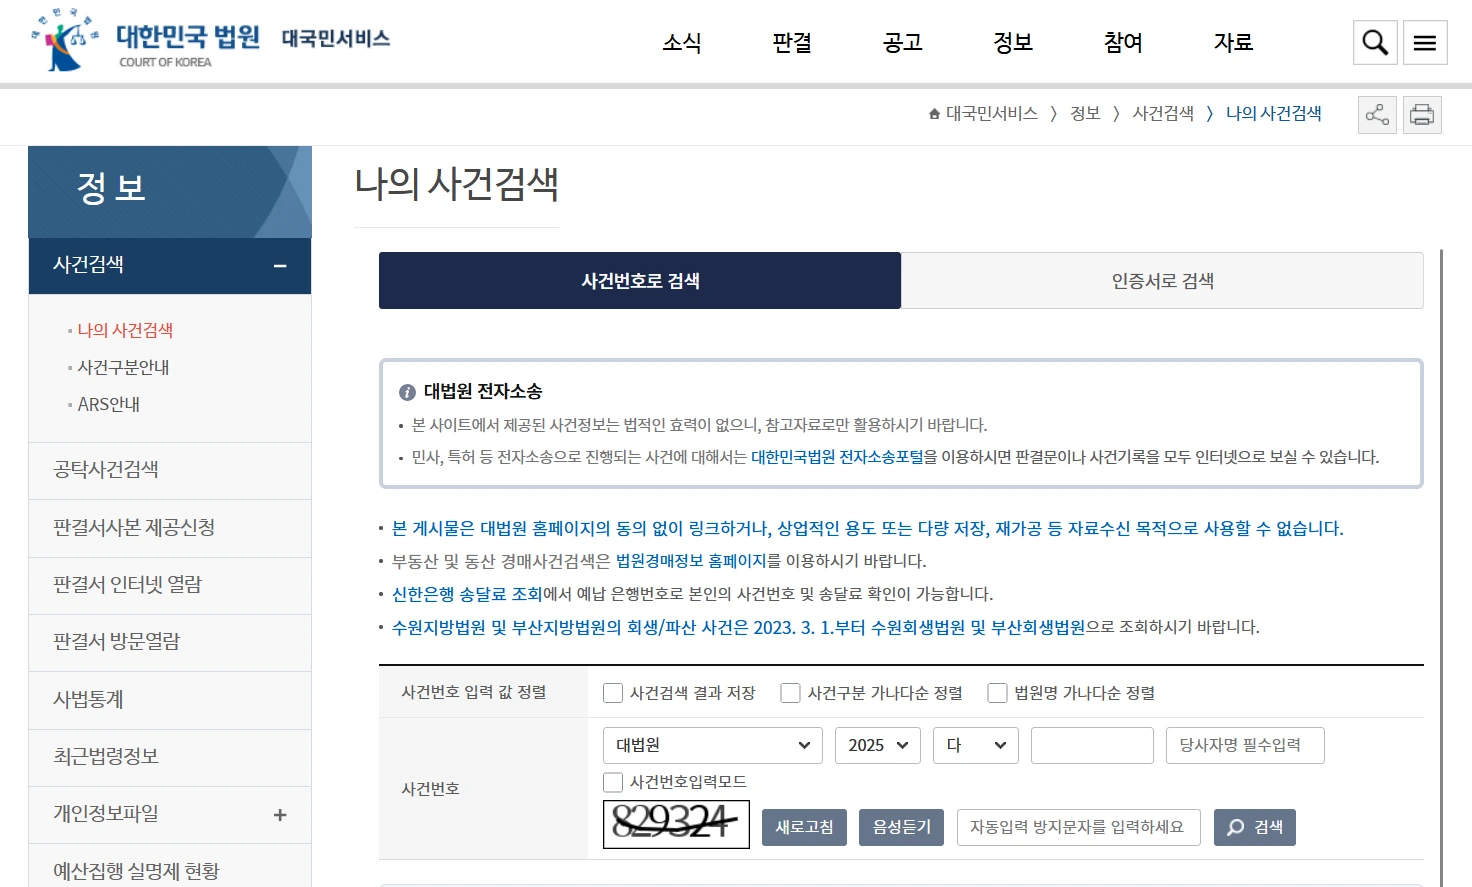
Task: Click the 새로고침 captcha refresh button
Action: pyautogui.click(x=804, y=827)
